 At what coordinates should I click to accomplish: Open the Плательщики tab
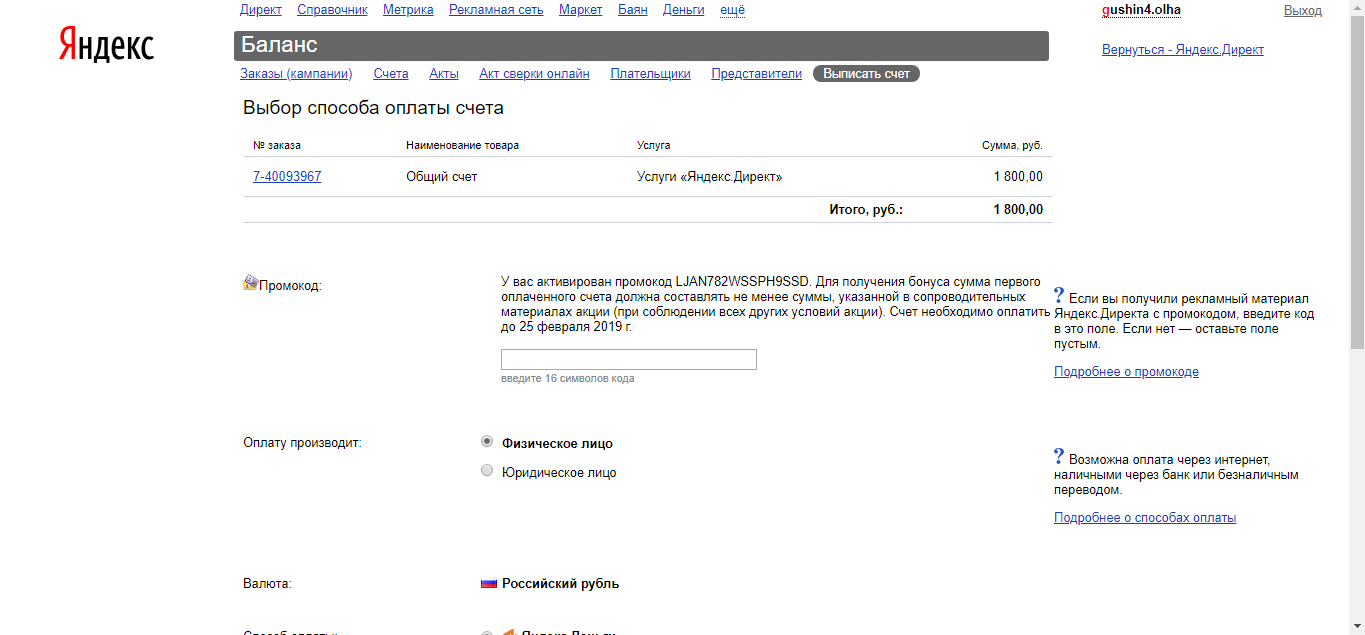tap(651, 74)
